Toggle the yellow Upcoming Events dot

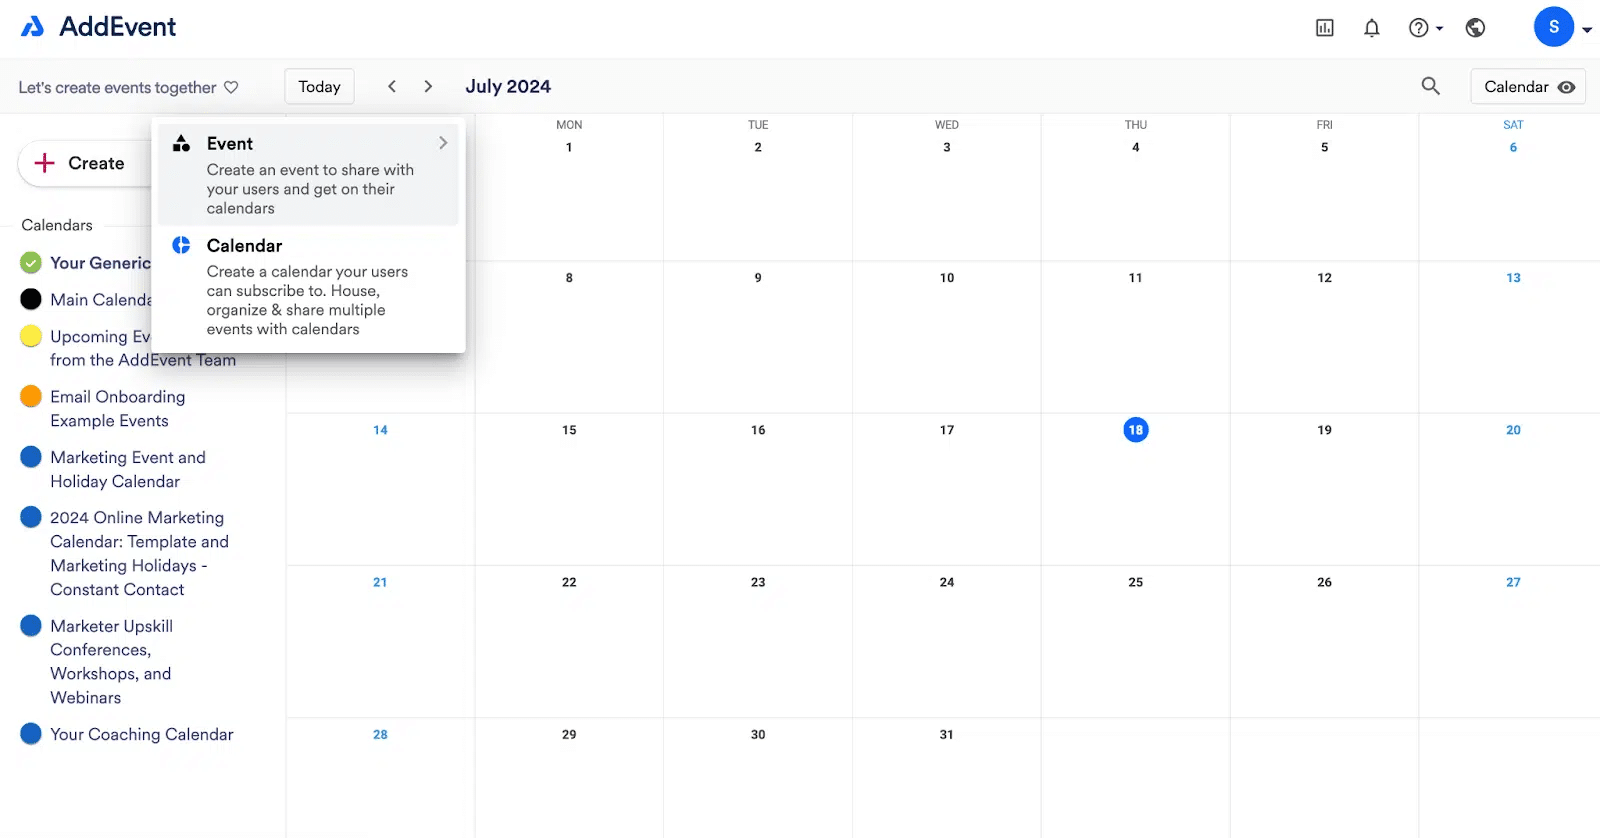[31, 336]
